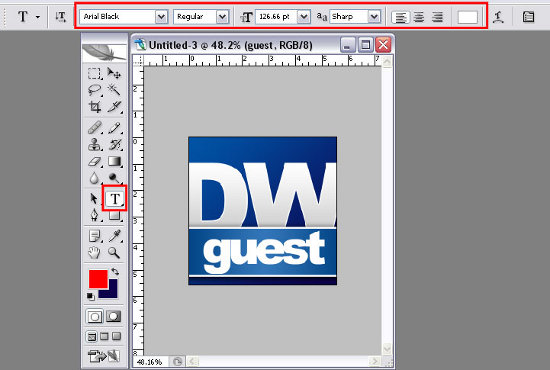Select the Gradient tool
The height and width of the screenshot is (370, 550).
pos(114,161)
